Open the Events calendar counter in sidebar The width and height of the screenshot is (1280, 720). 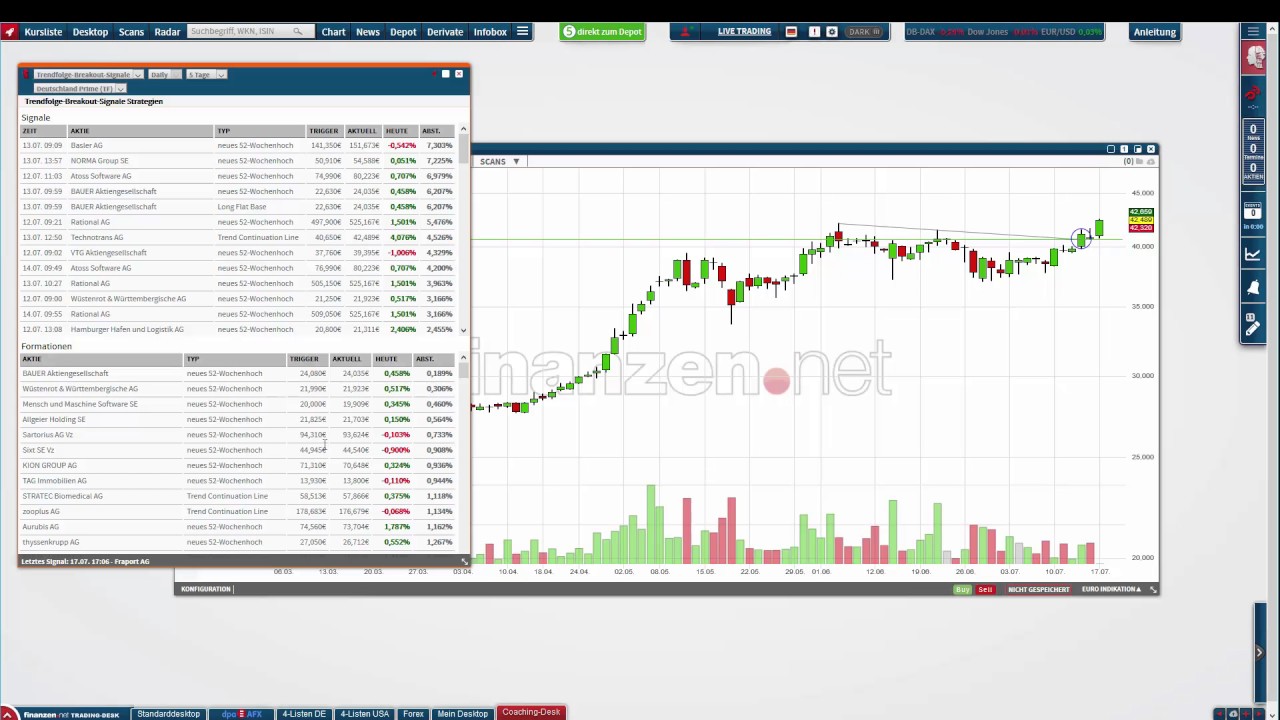(x=1253, y=213)
